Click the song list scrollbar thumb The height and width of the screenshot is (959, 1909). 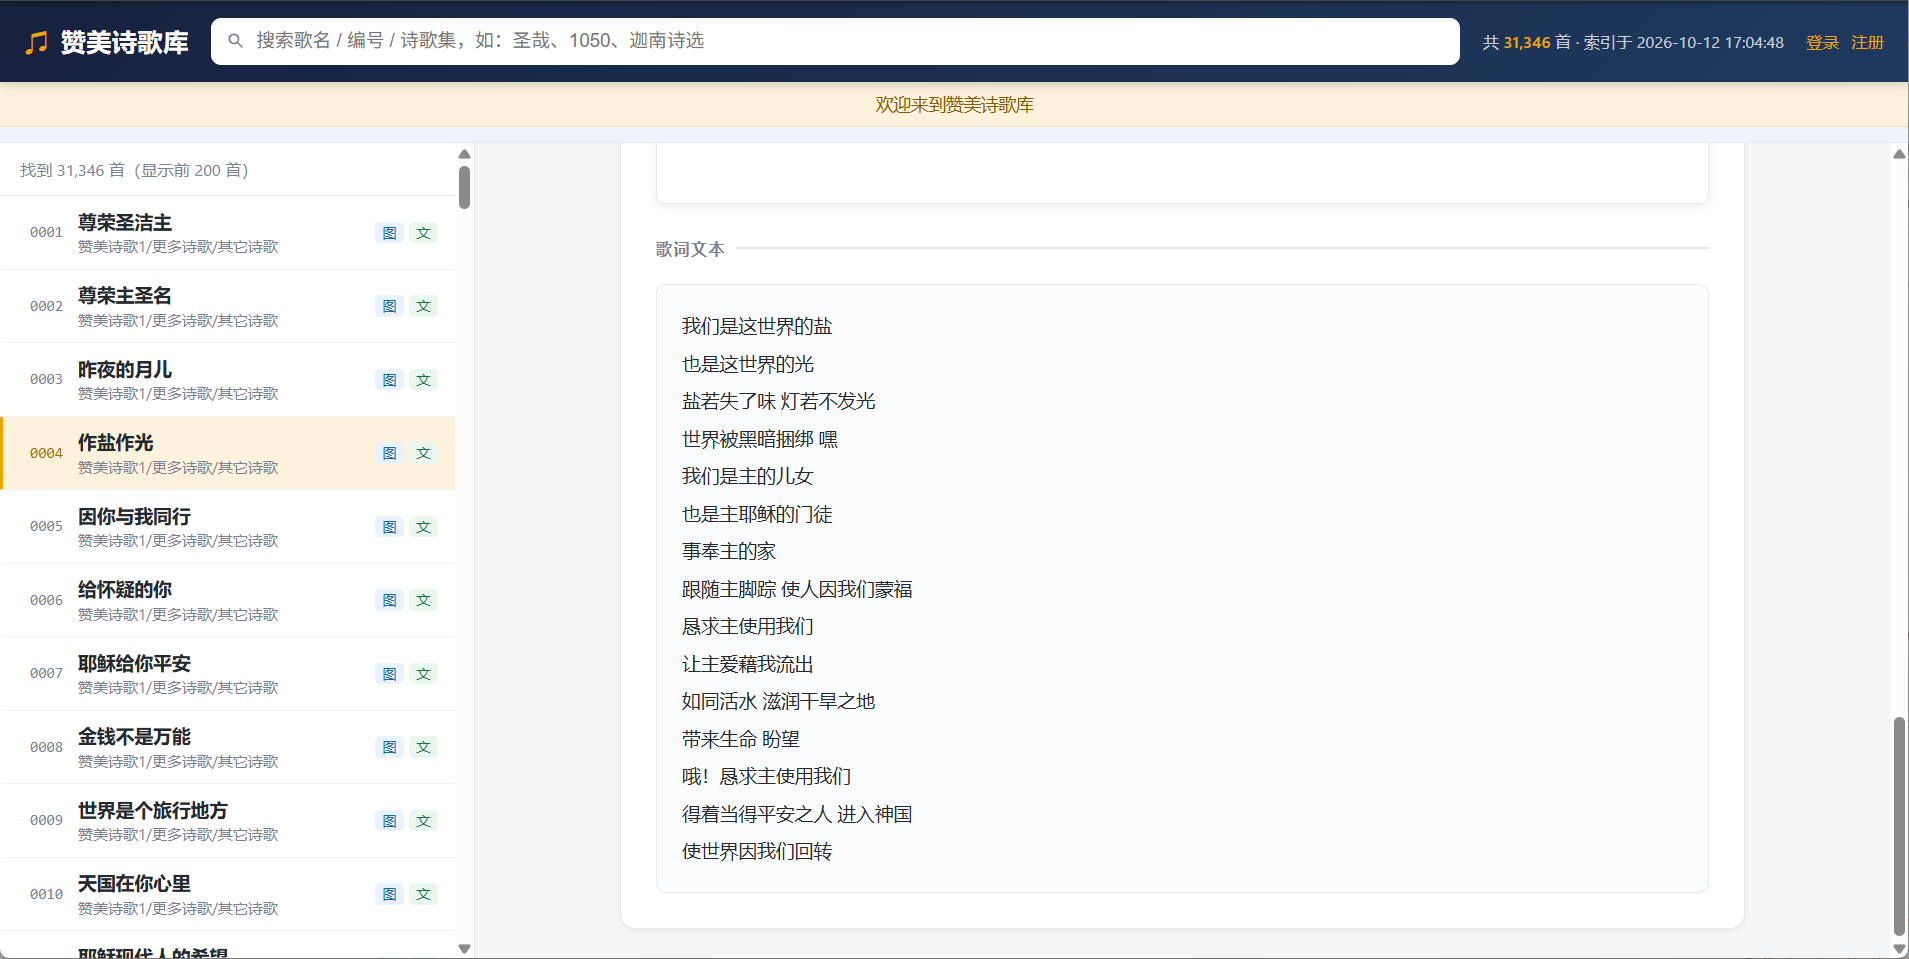point(464,187)
